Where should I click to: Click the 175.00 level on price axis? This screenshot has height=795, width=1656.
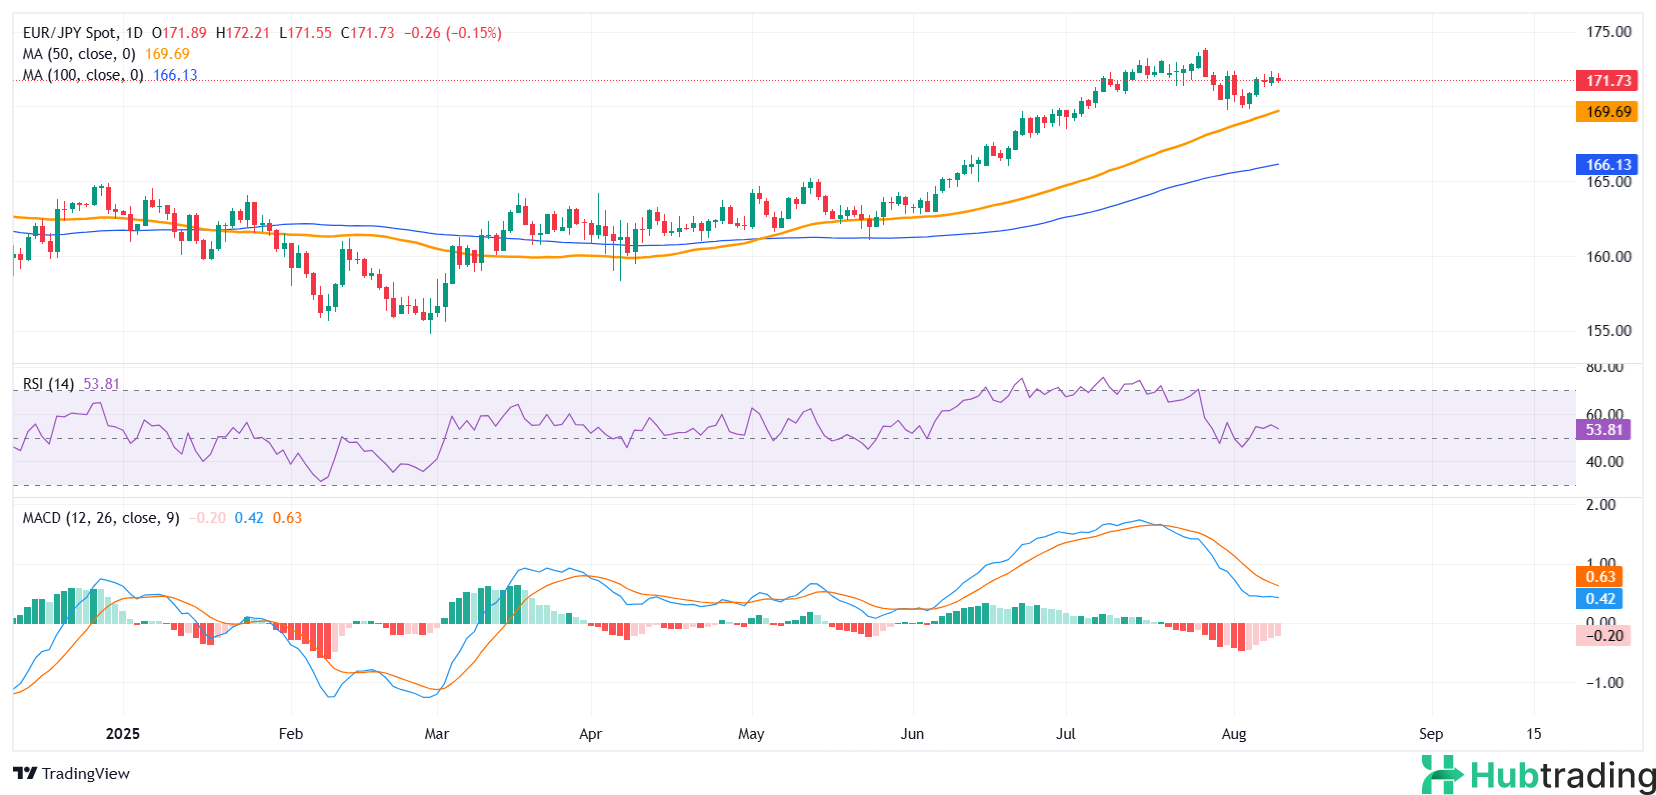1608,32
